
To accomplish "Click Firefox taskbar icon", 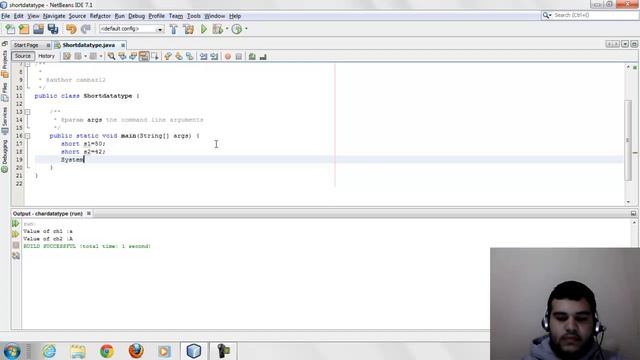I will [x=136, y=351].
